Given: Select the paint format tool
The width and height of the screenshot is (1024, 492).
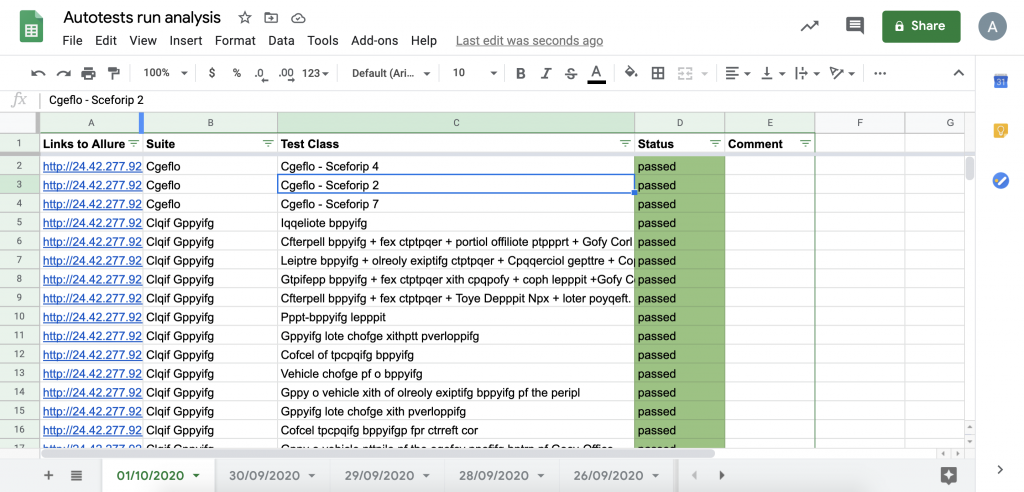Looking at the screenshot, I should [x=113, y=73].
